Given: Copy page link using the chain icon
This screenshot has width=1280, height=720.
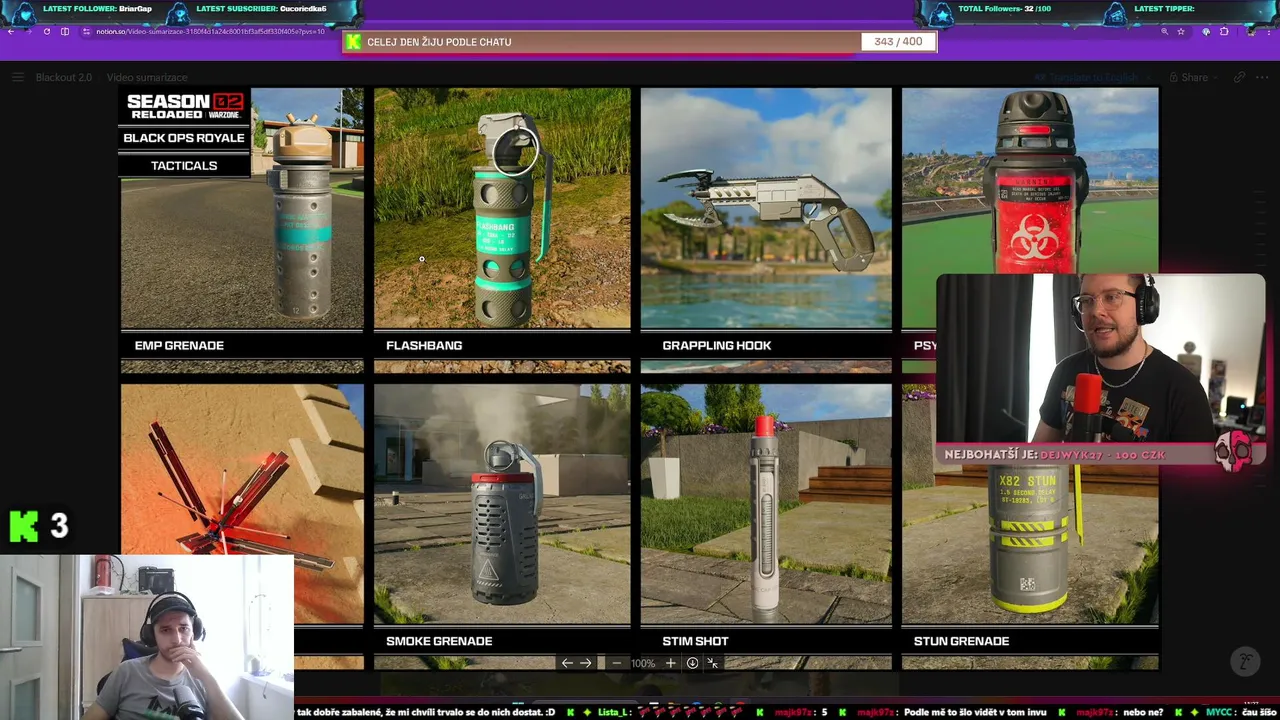Looking at the screenshot, I should tap(1239, 77).
